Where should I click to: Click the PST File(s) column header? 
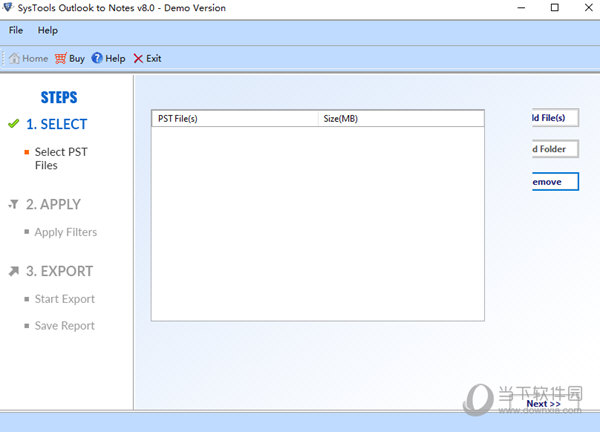tap(235, 119)
